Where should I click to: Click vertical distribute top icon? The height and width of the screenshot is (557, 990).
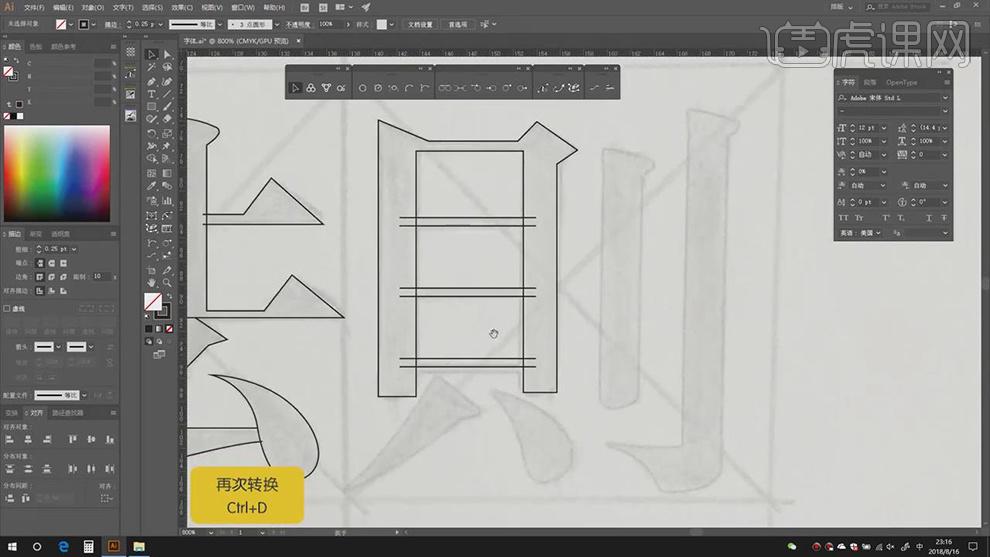[9, 469]
